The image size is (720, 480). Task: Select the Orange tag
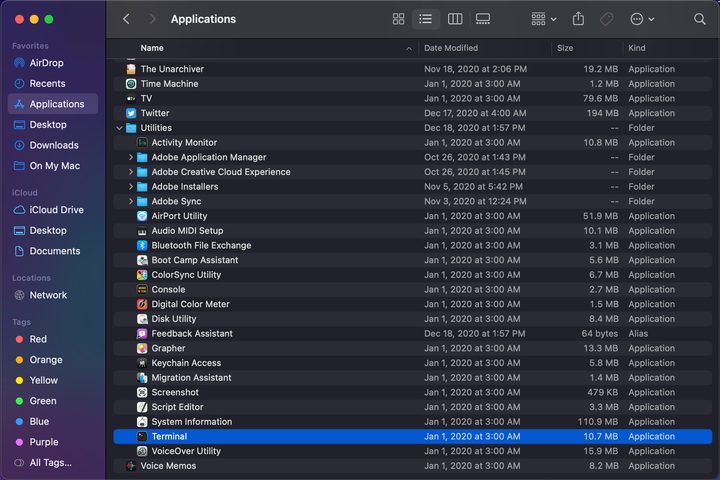pyautogui.click(x=53, y=360)
